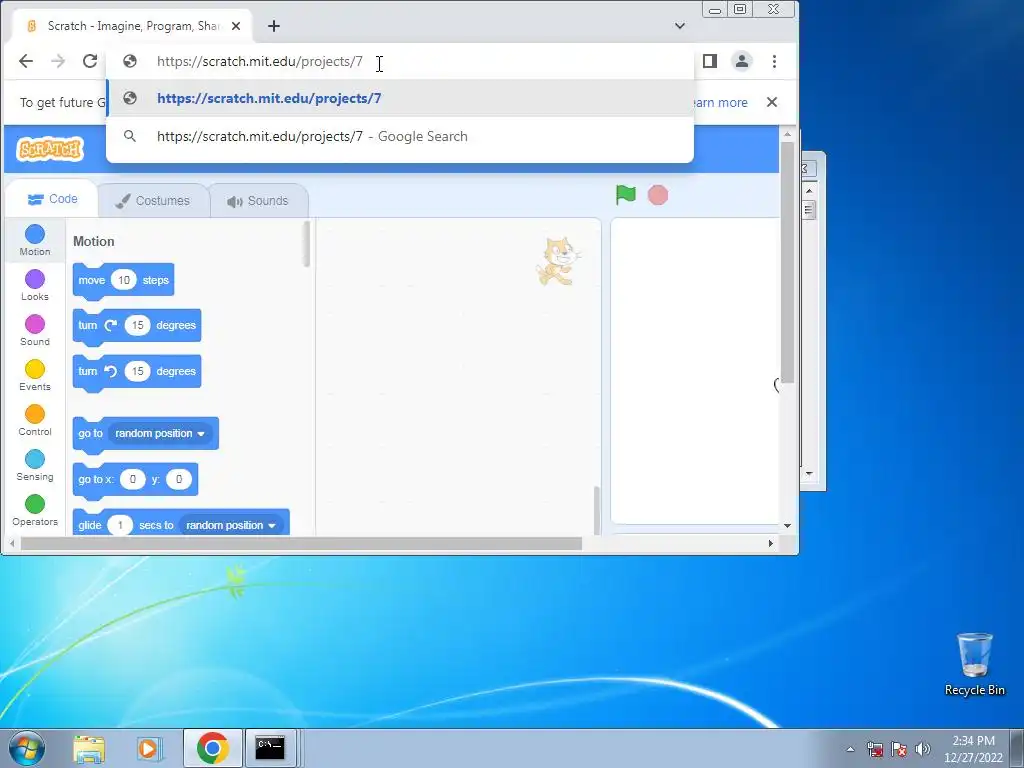Viewport: 1024px width, 768px height.
Task: Dismiss the Chrome update info bar
Action: pos(772,103)
